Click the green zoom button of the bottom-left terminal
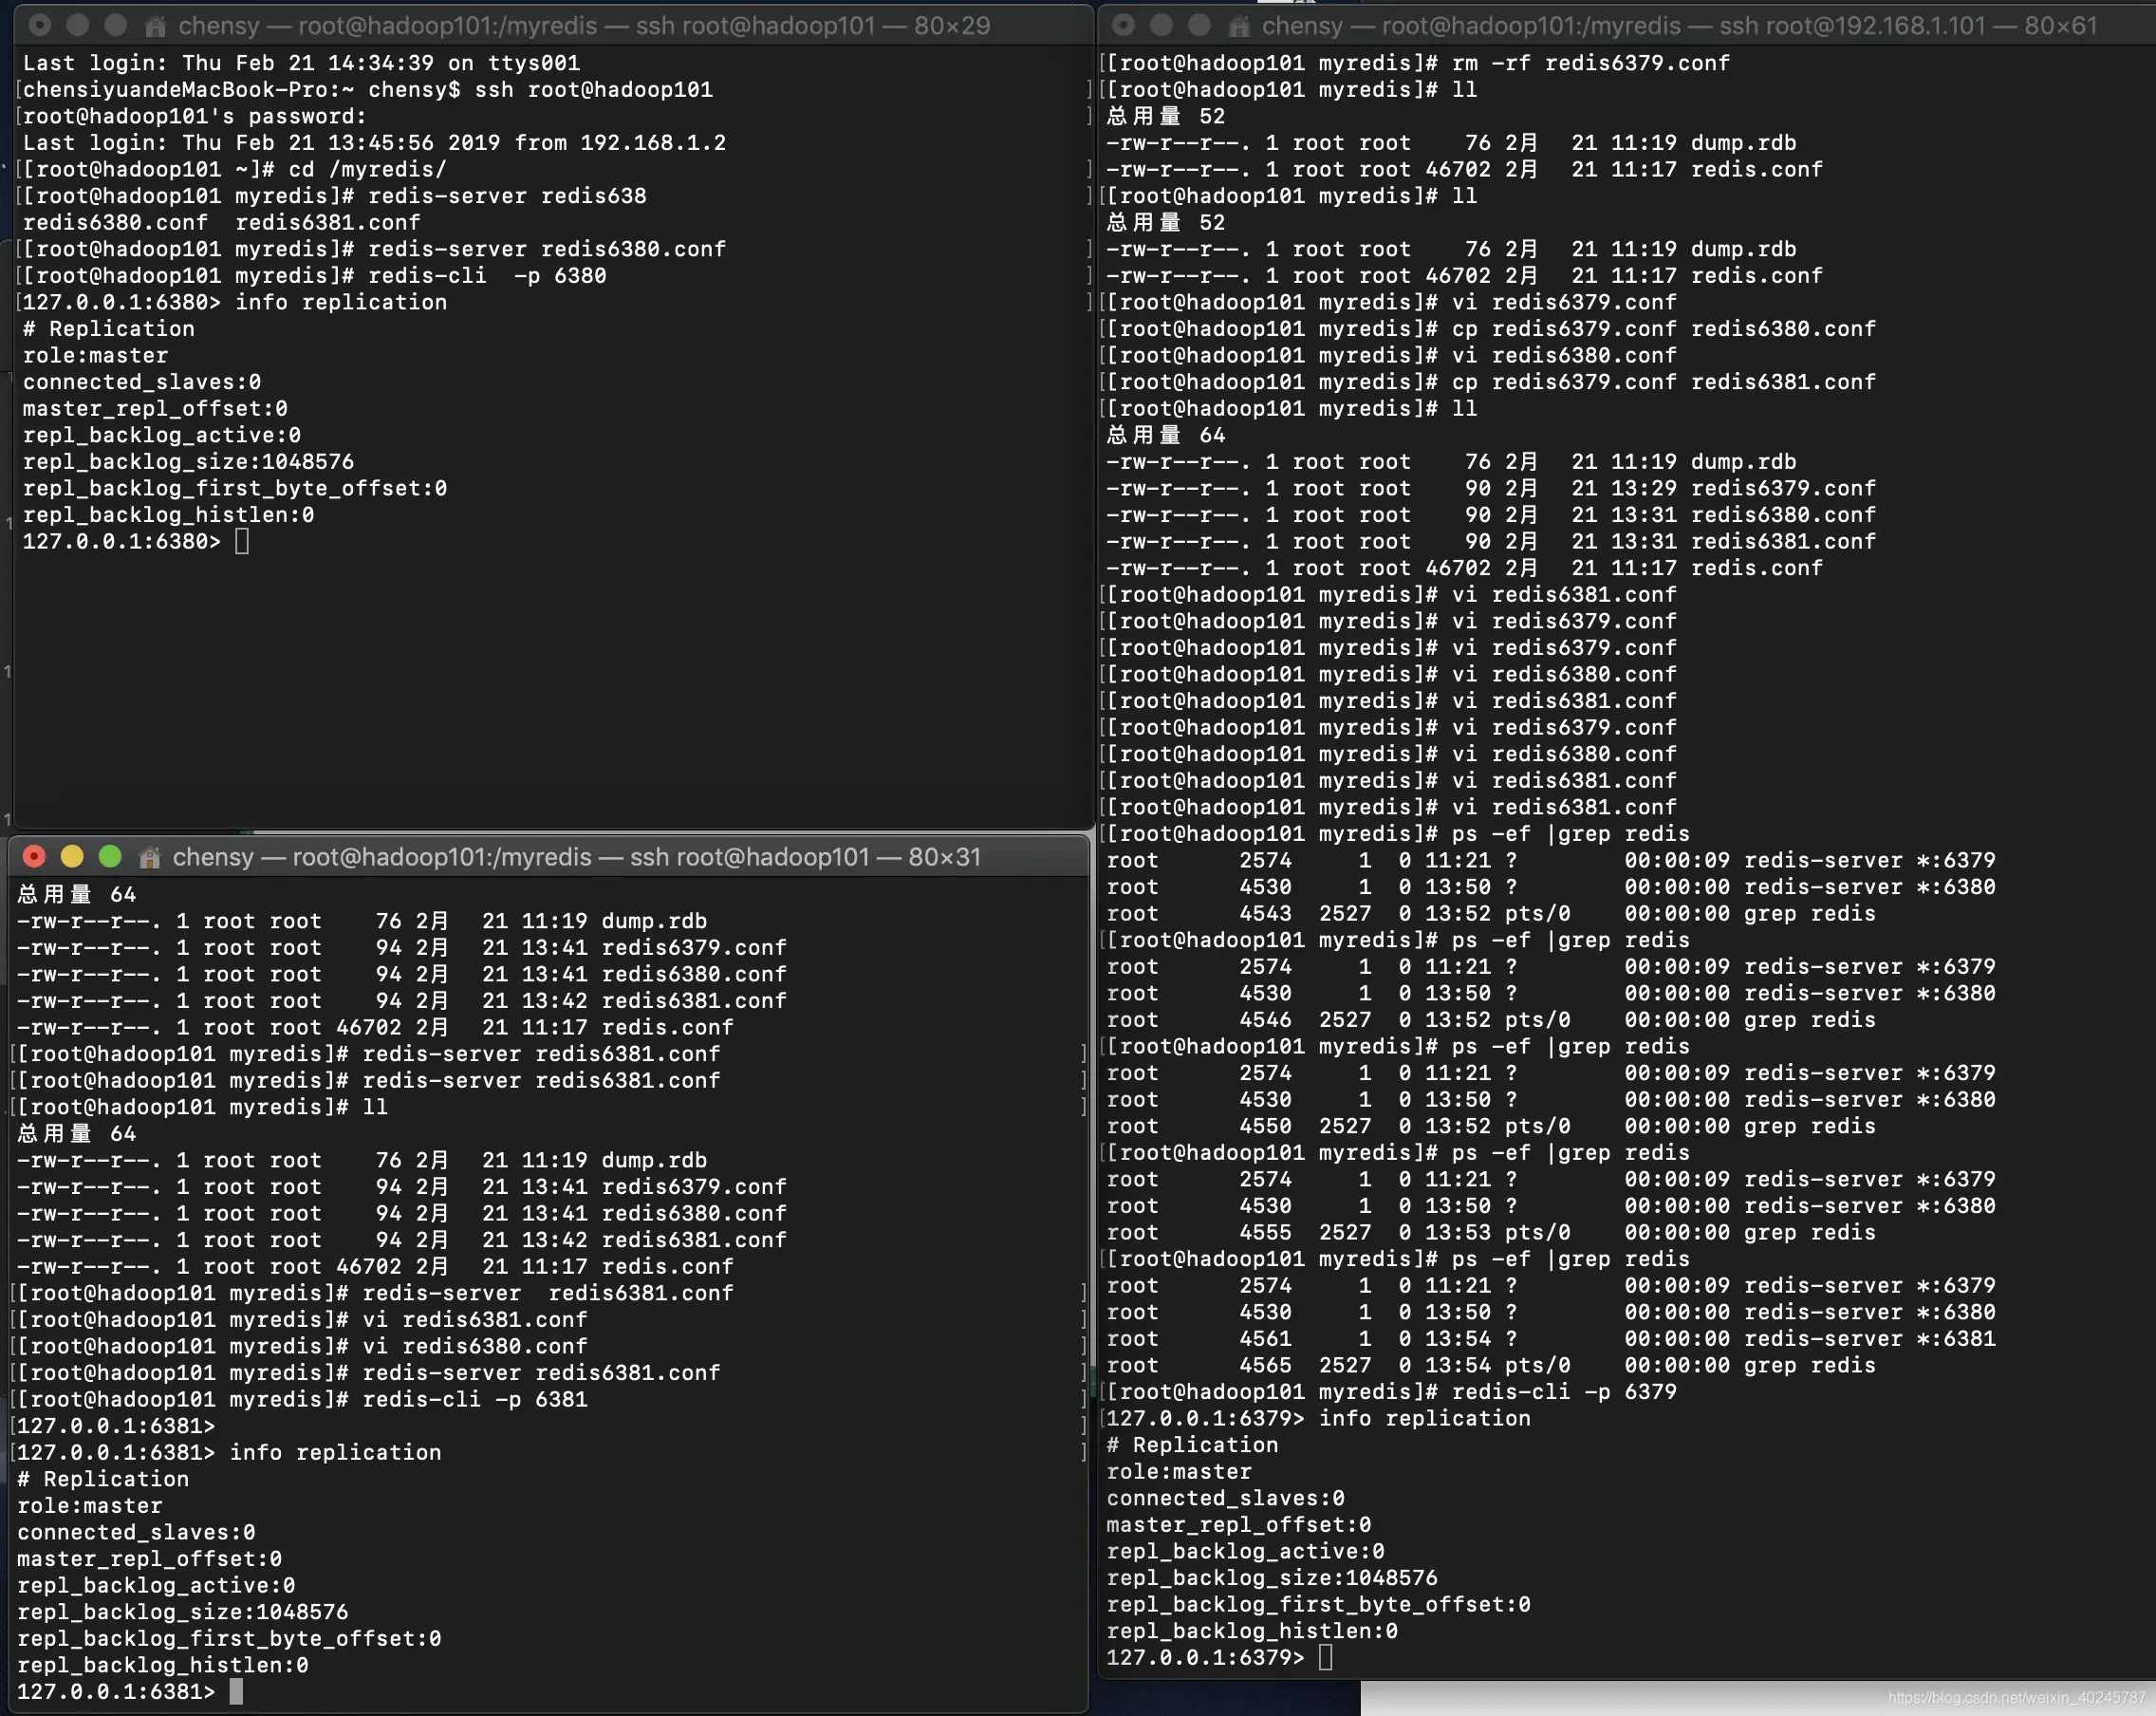This screenshot has width=2156, height=1716. (x=110, y=857)
